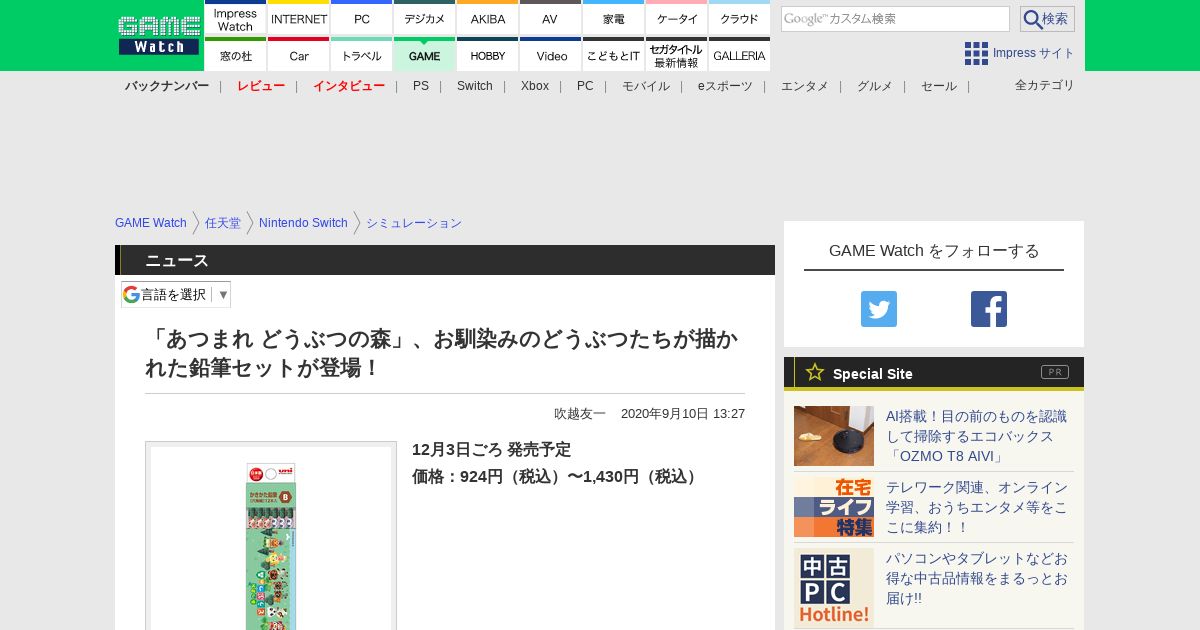
Task: Open the レビュー menu item
Action: [261, 86]
